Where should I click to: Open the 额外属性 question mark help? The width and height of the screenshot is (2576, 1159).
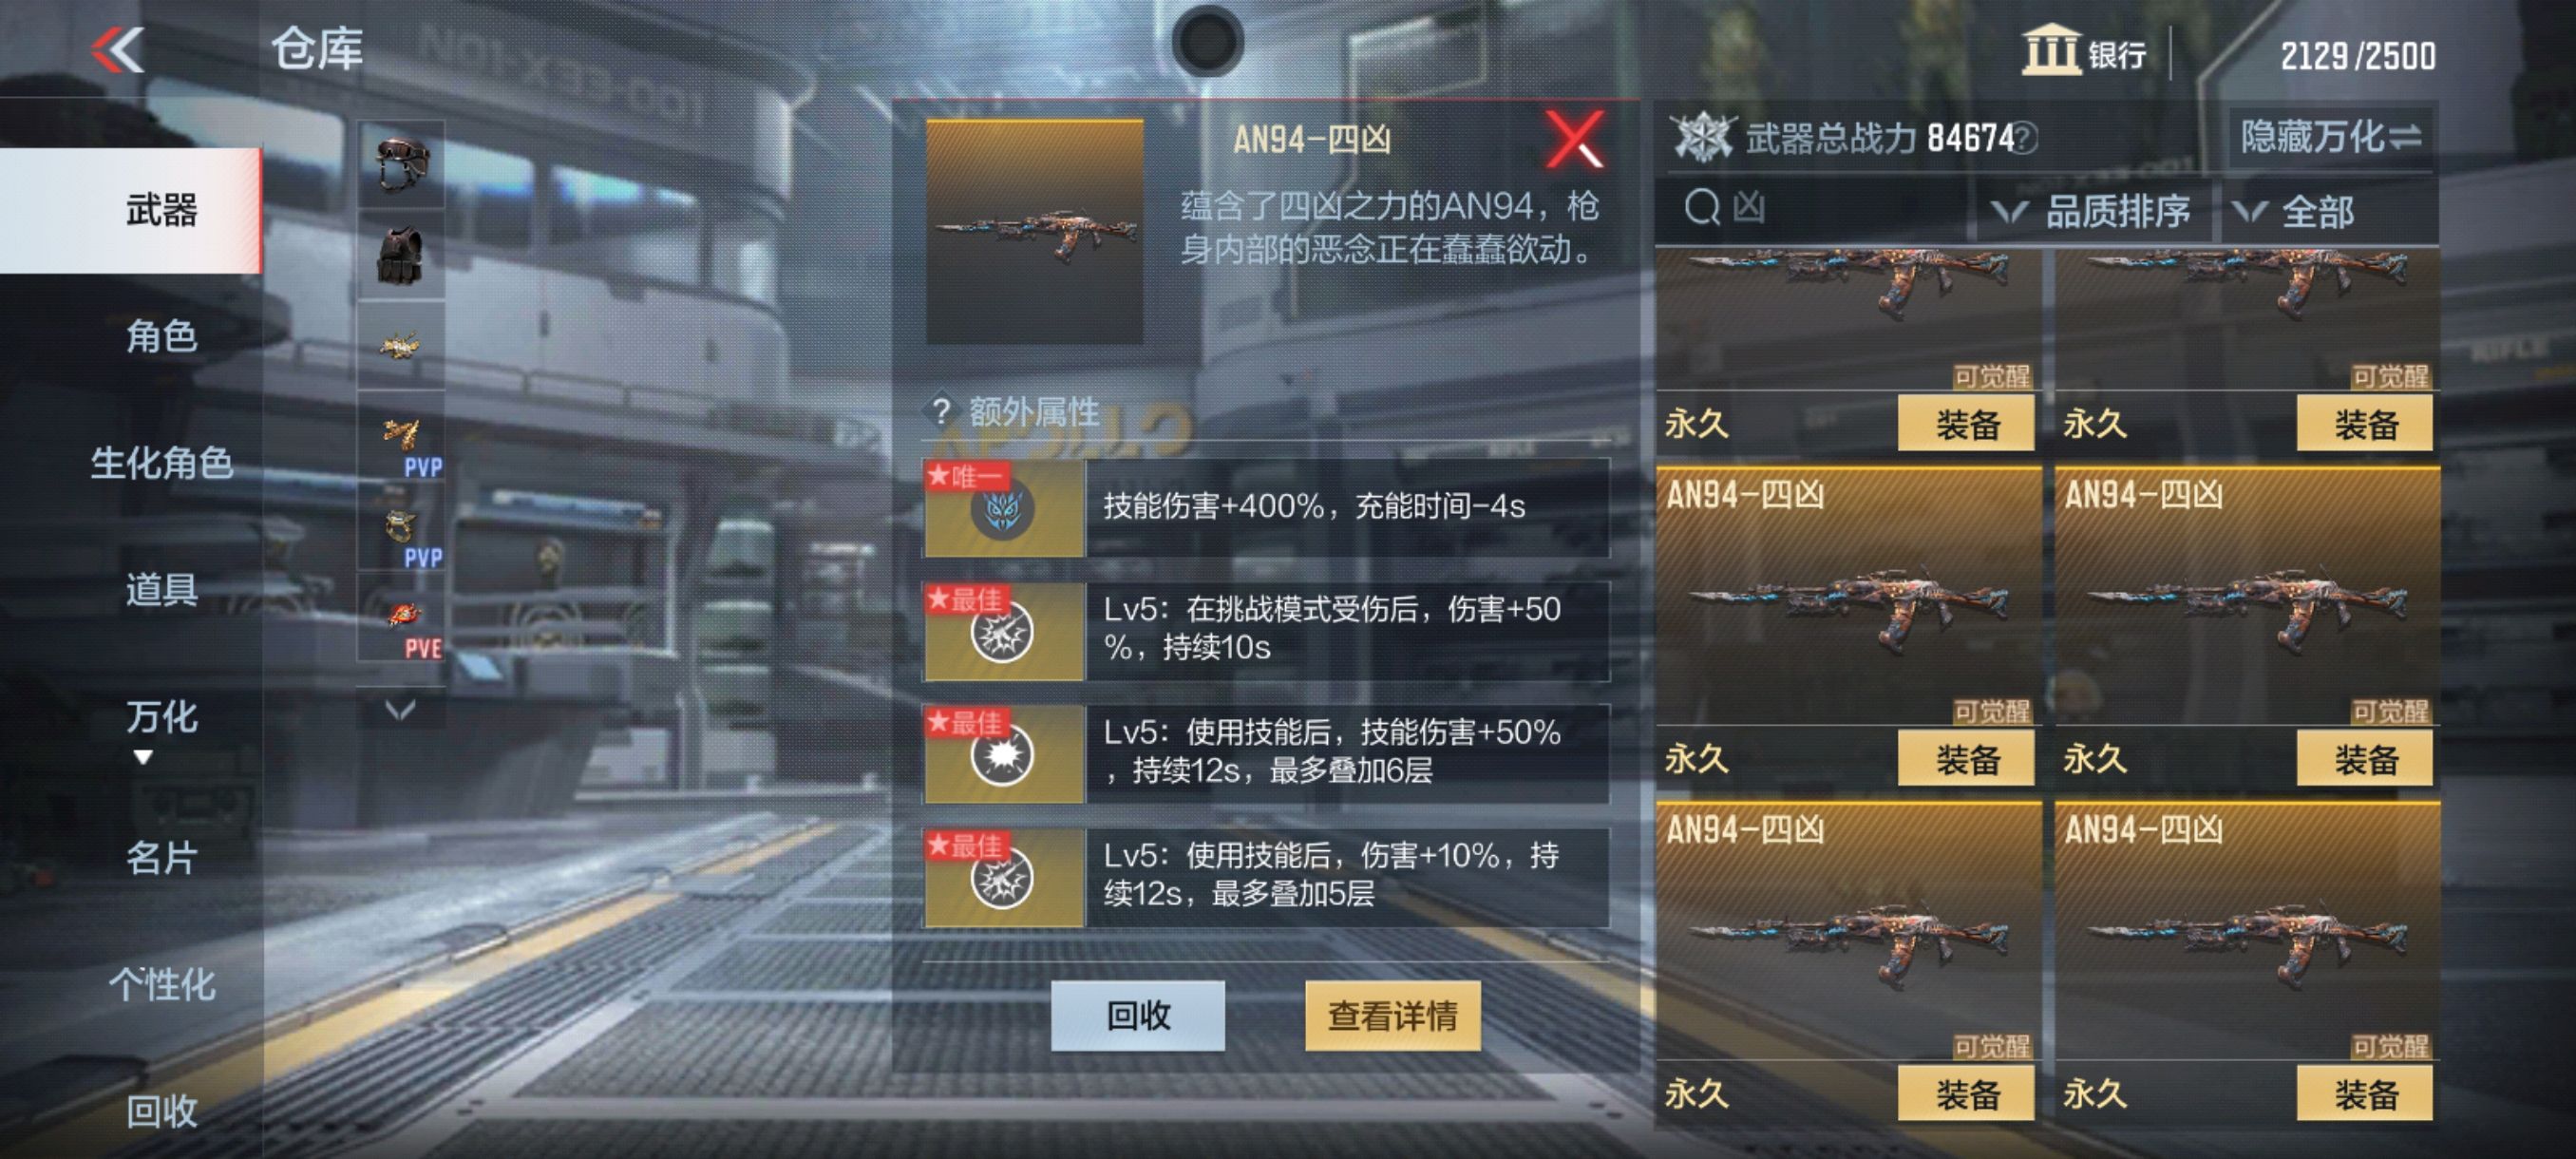coord(940,411)
